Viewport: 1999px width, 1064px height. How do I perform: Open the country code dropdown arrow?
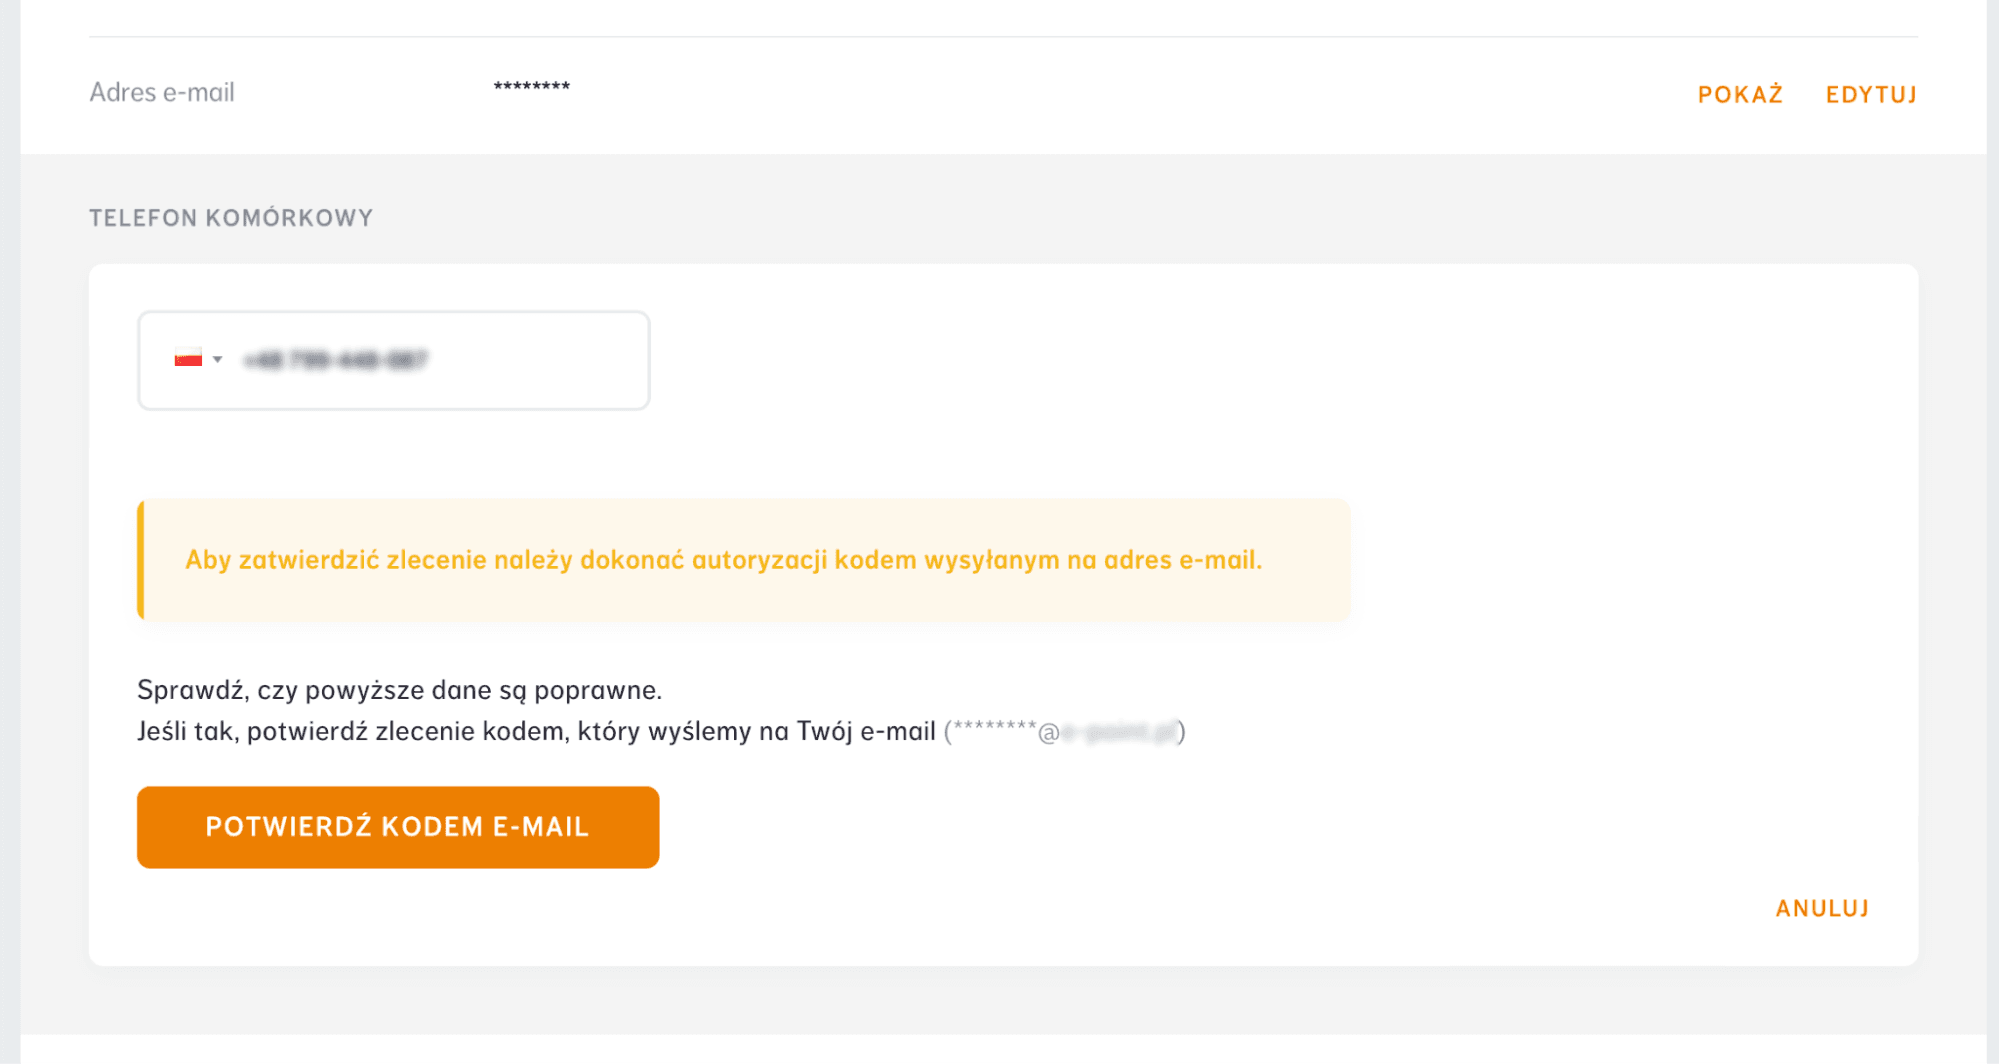[x=218, y=359]
